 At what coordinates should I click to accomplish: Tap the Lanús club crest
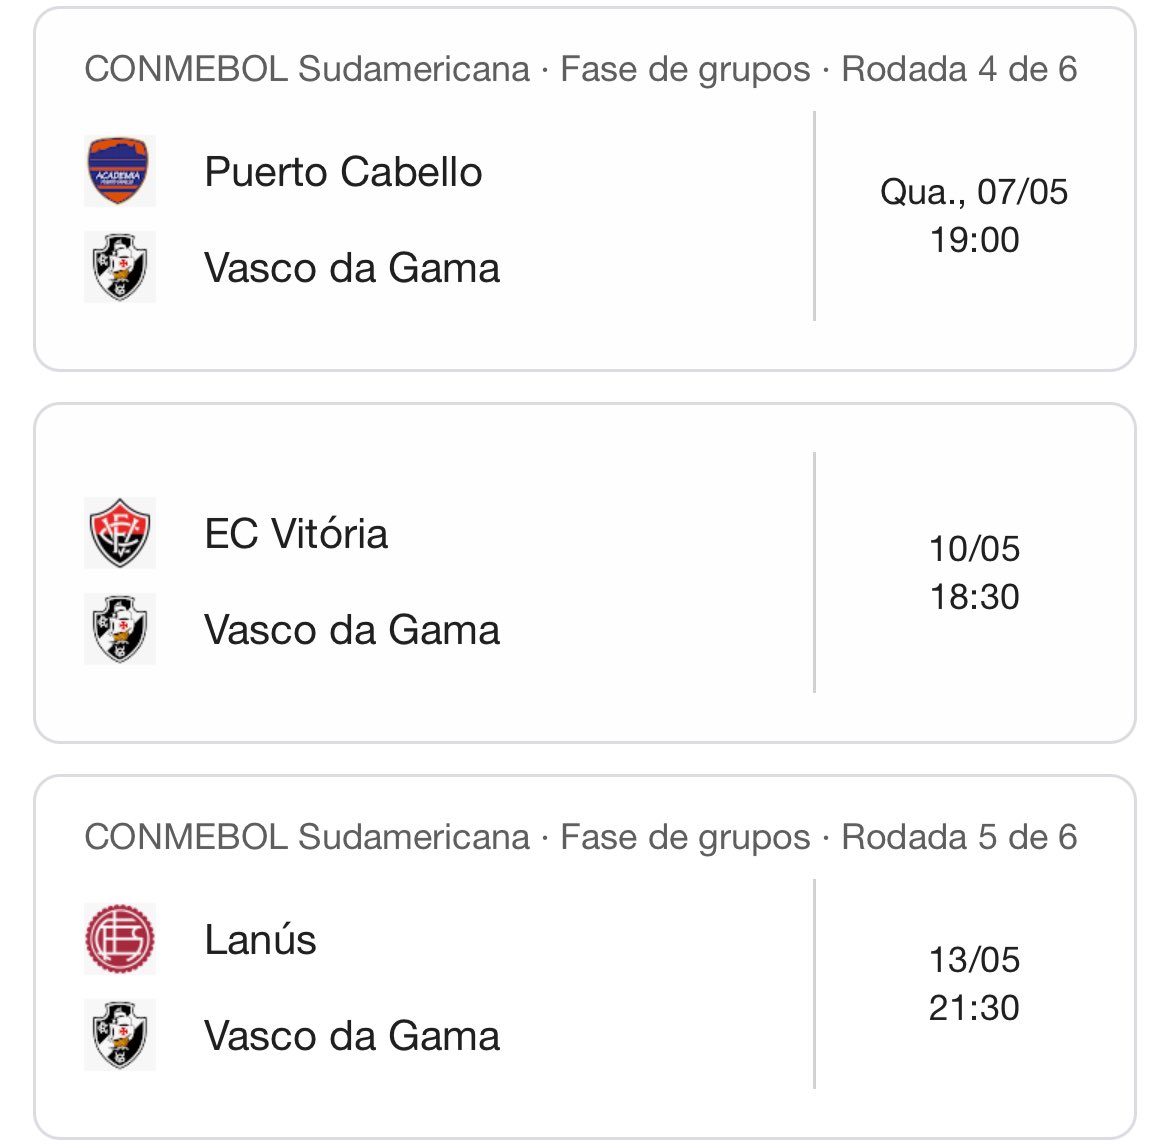[x=119, y=939]
